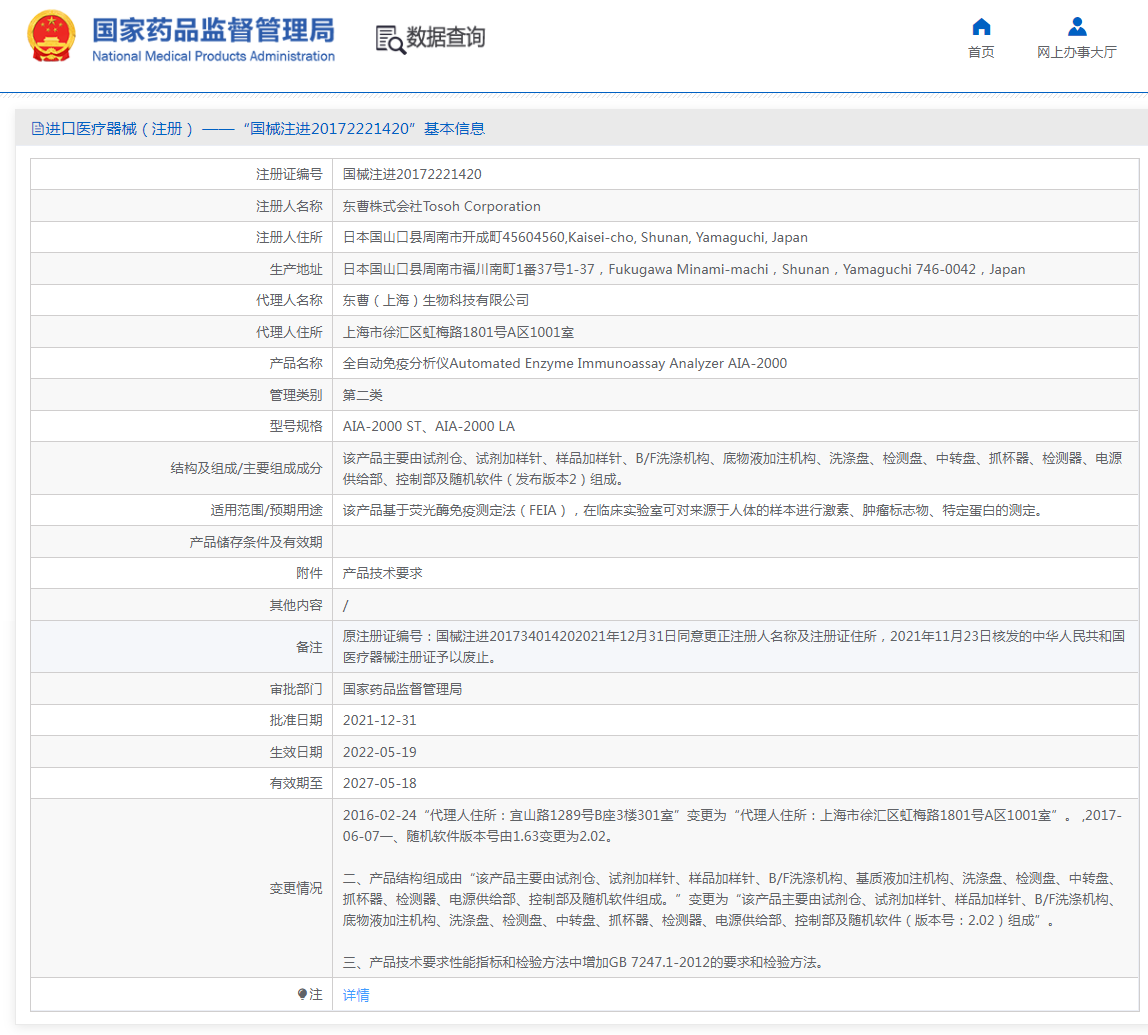1148x1035 pixels.
Task: Click the 数据查询 magnifier icon
Action: 389,38
